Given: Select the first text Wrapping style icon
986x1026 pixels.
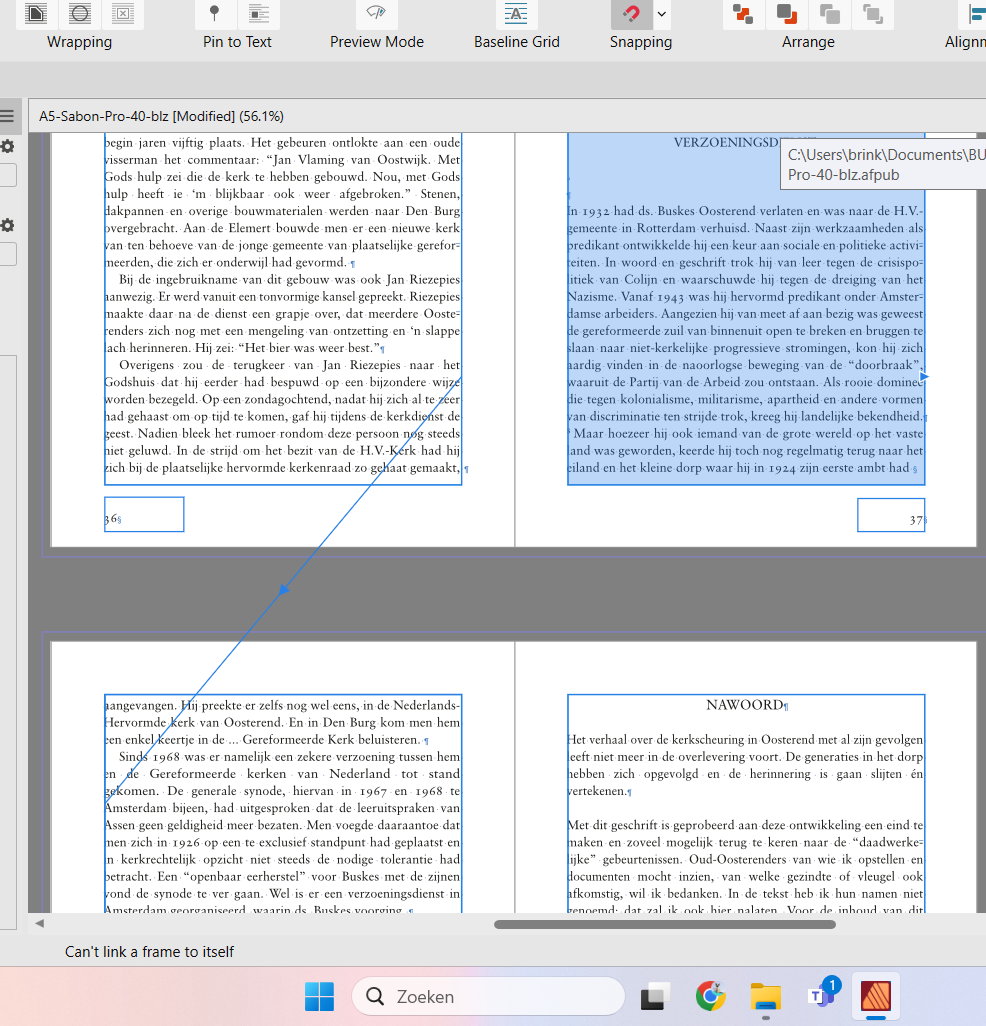Looking at the screenshot, I should point(36,14).
